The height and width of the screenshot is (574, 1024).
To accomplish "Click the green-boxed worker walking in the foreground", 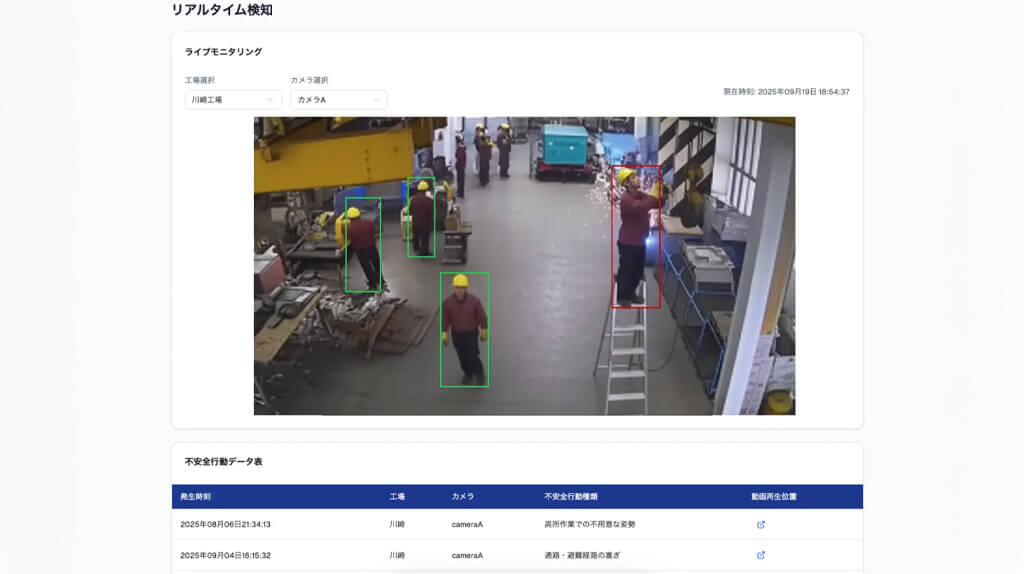I will 464,329.
